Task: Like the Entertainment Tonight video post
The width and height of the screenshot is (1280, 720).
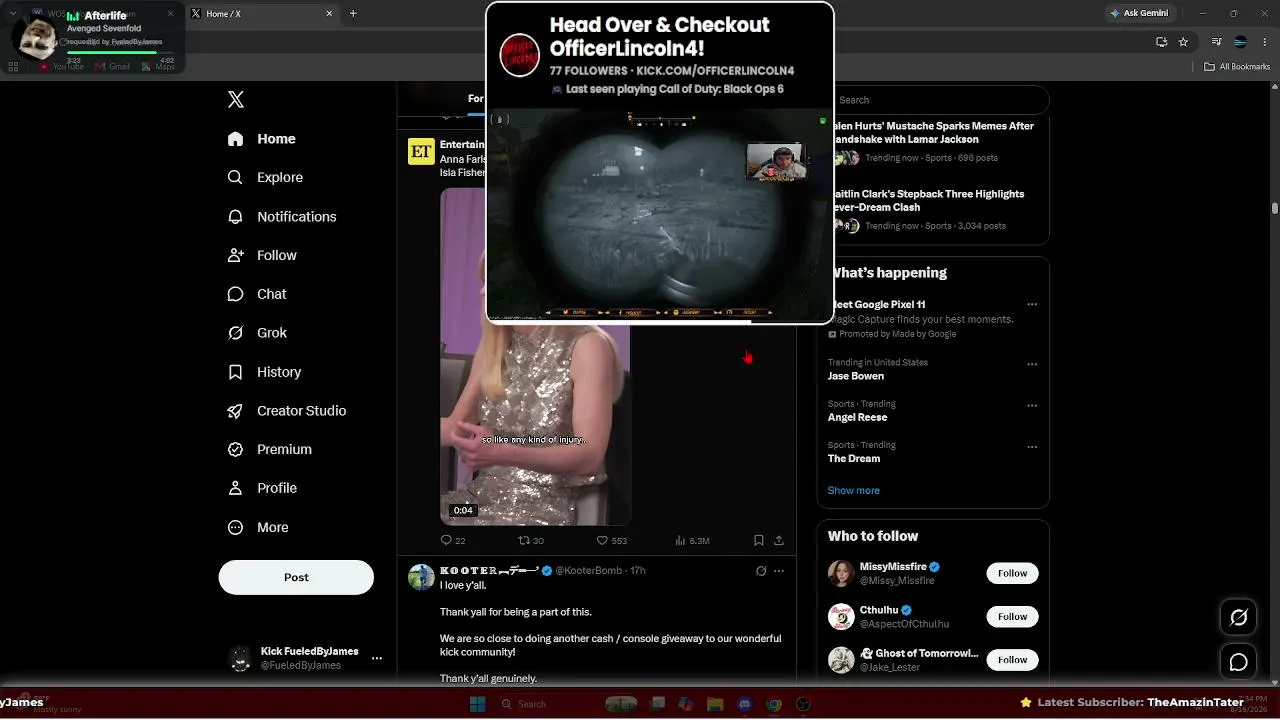Action: pyautogui.click(x=611, y=540)
